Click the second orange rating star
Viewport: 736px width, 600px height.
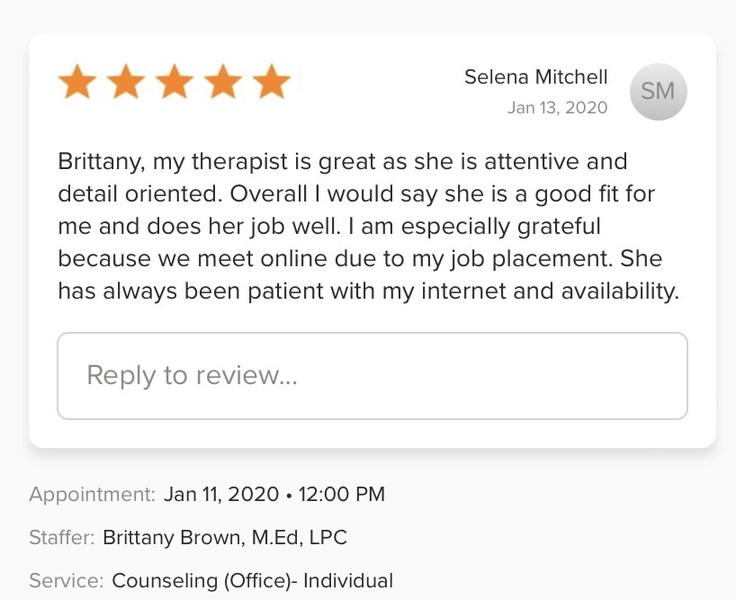tap(126, 83)
